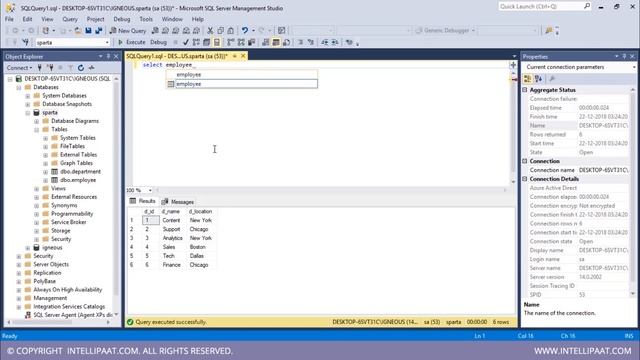Toggle IntelliSense Enabled button
The width and height of the screenshot is (640, 360).
tap(217, 42)
